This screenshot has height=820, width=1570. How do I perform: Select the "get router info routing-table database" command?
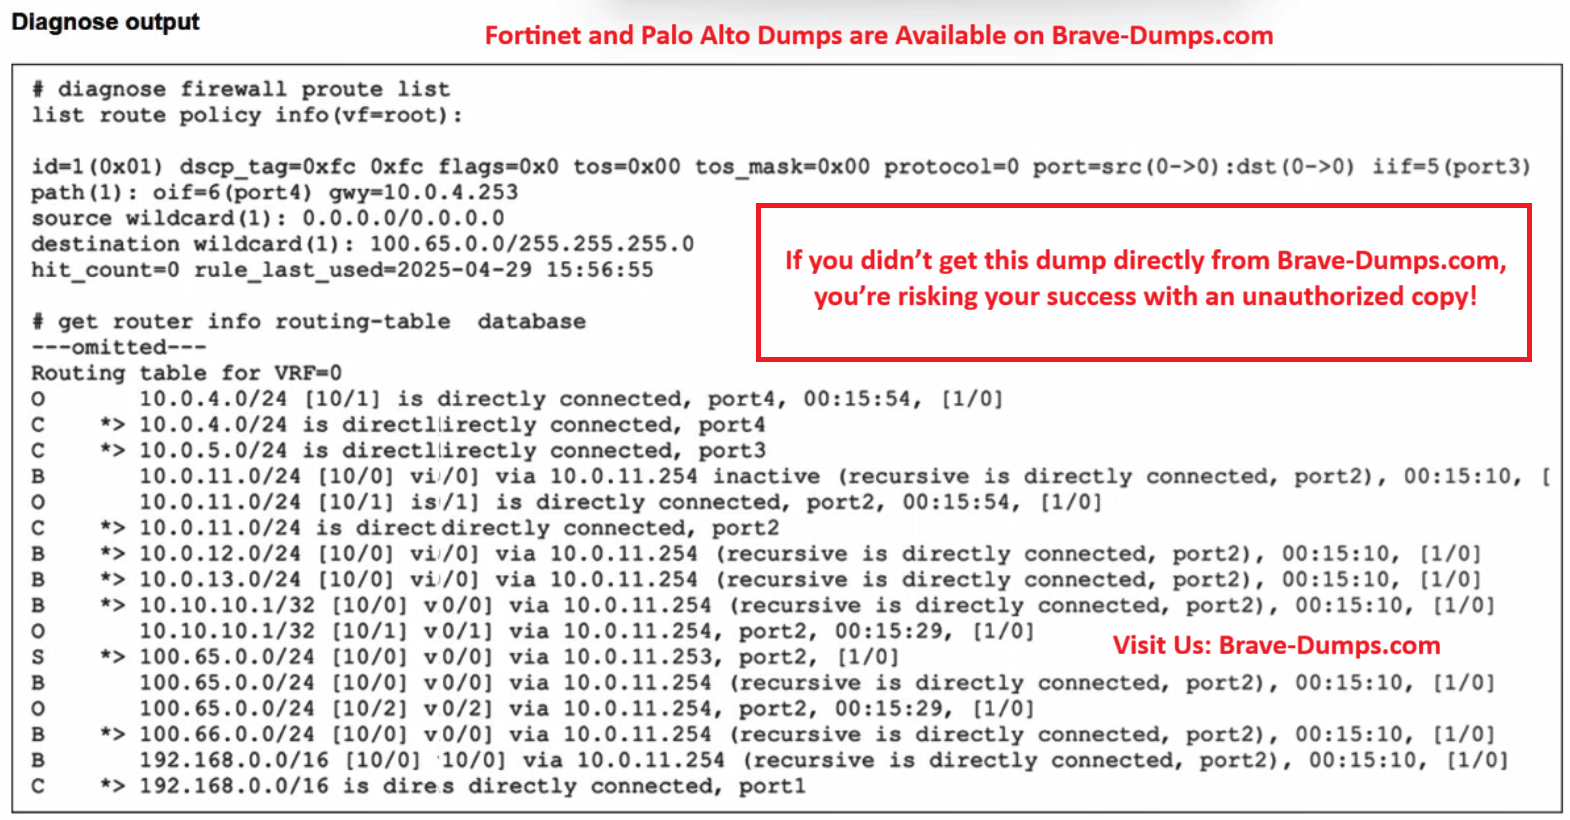pos(309,322)
